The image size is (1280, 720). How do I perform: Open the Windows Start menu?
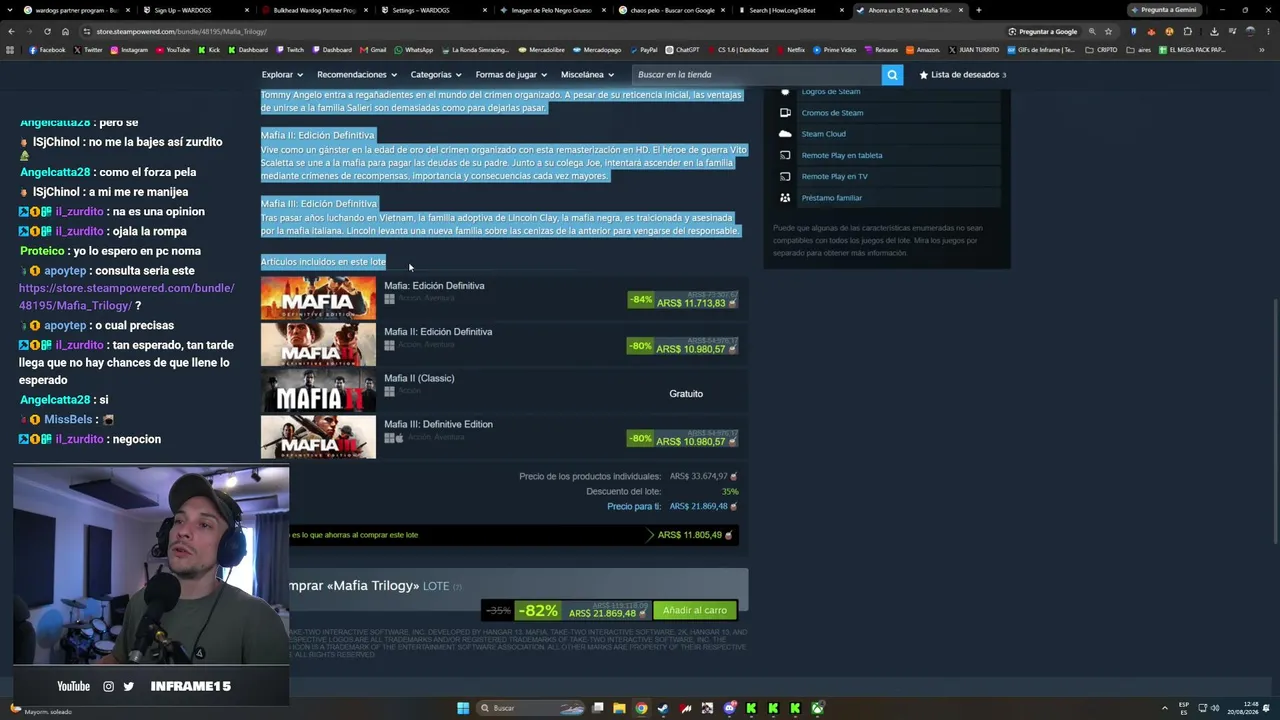463,708
